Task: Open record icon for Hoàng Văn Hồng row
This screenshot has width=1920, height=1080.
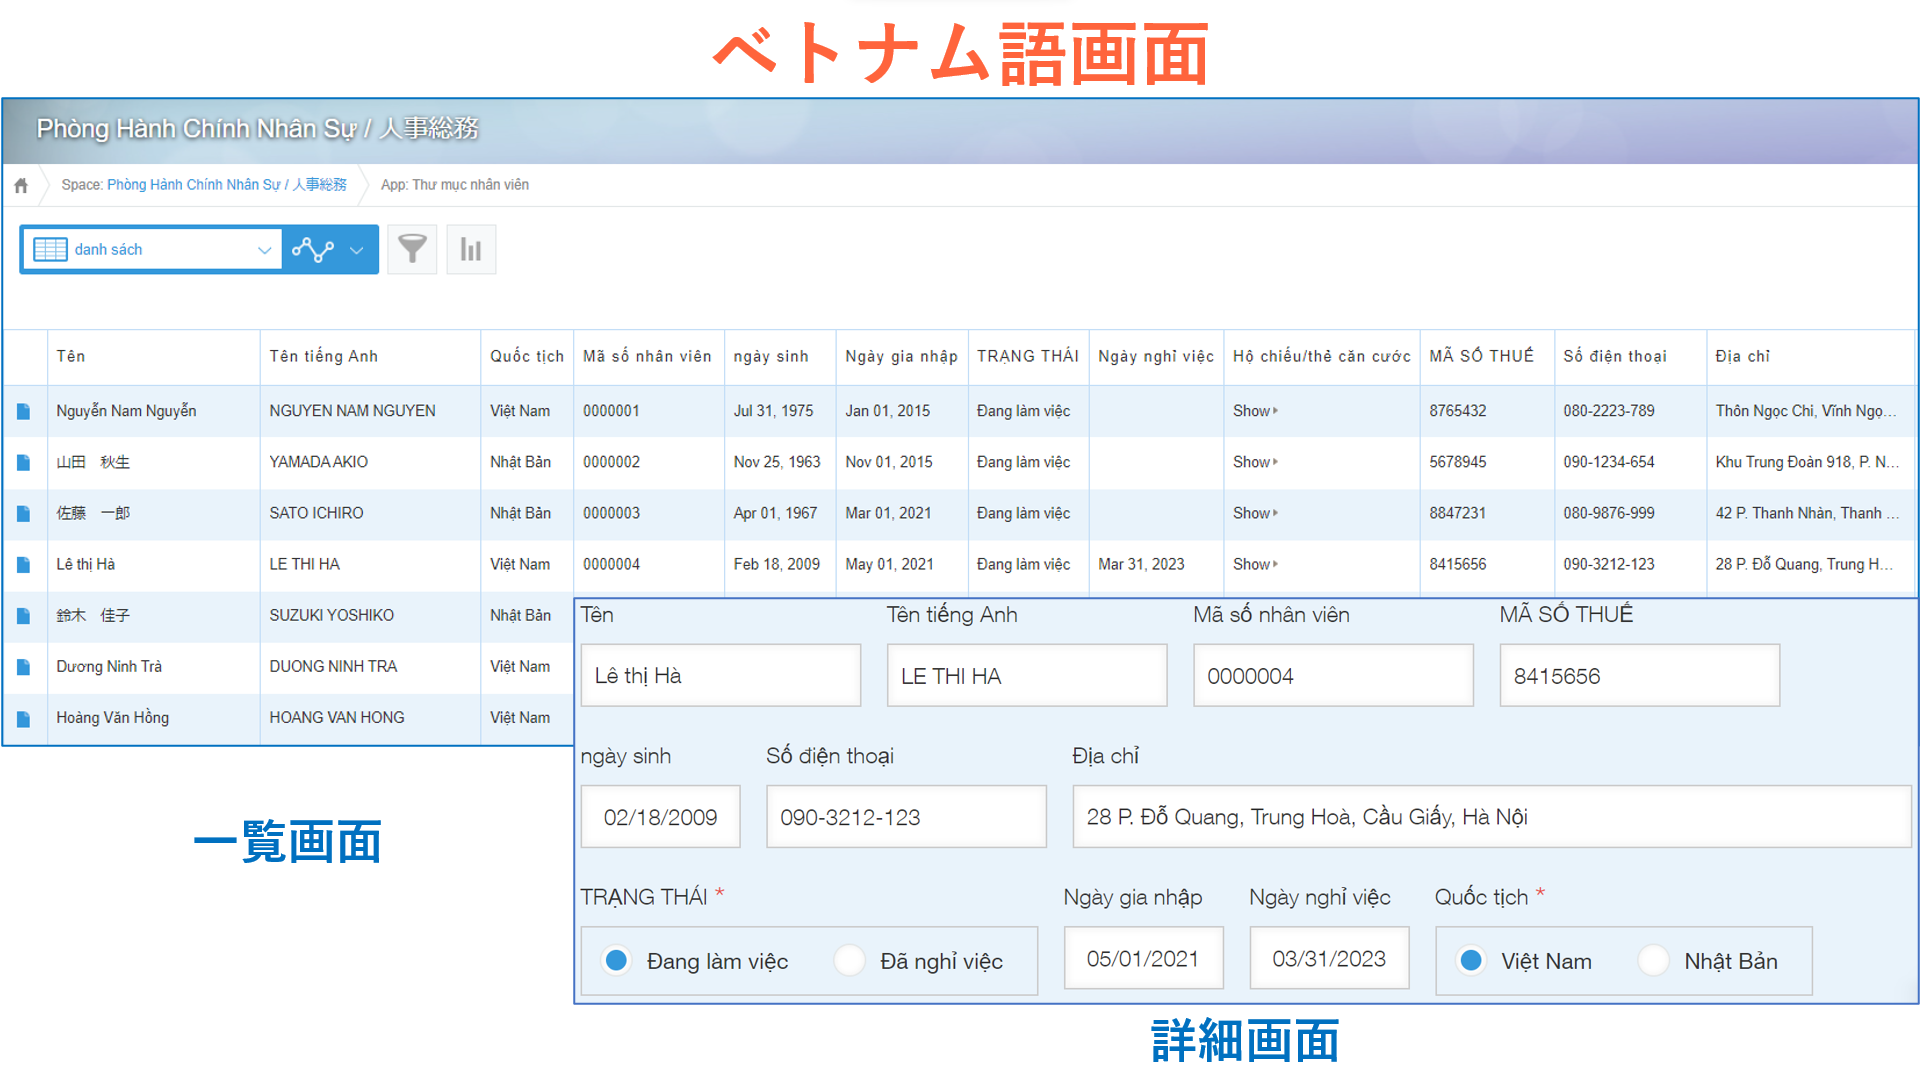Action: 24,718
